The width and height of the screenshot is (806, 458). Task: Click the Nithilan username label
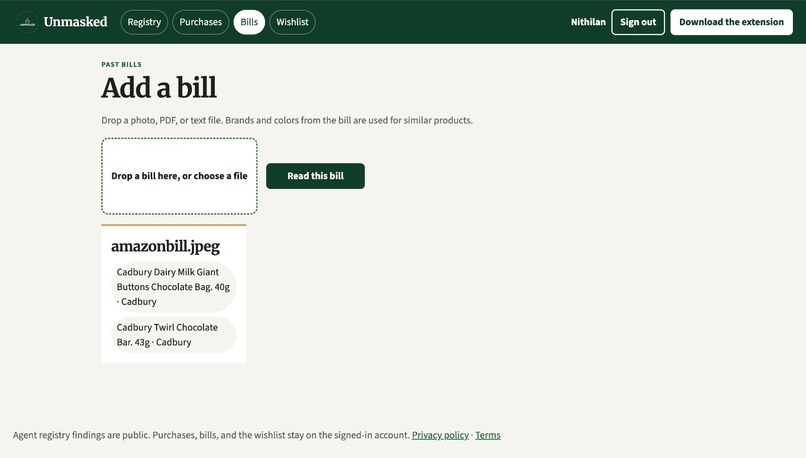(x=588, y=22)
